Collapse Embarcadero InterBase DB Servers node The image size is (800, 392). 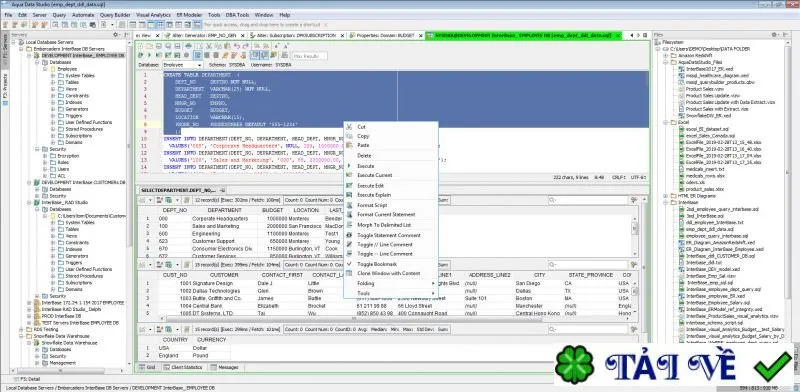21,49
